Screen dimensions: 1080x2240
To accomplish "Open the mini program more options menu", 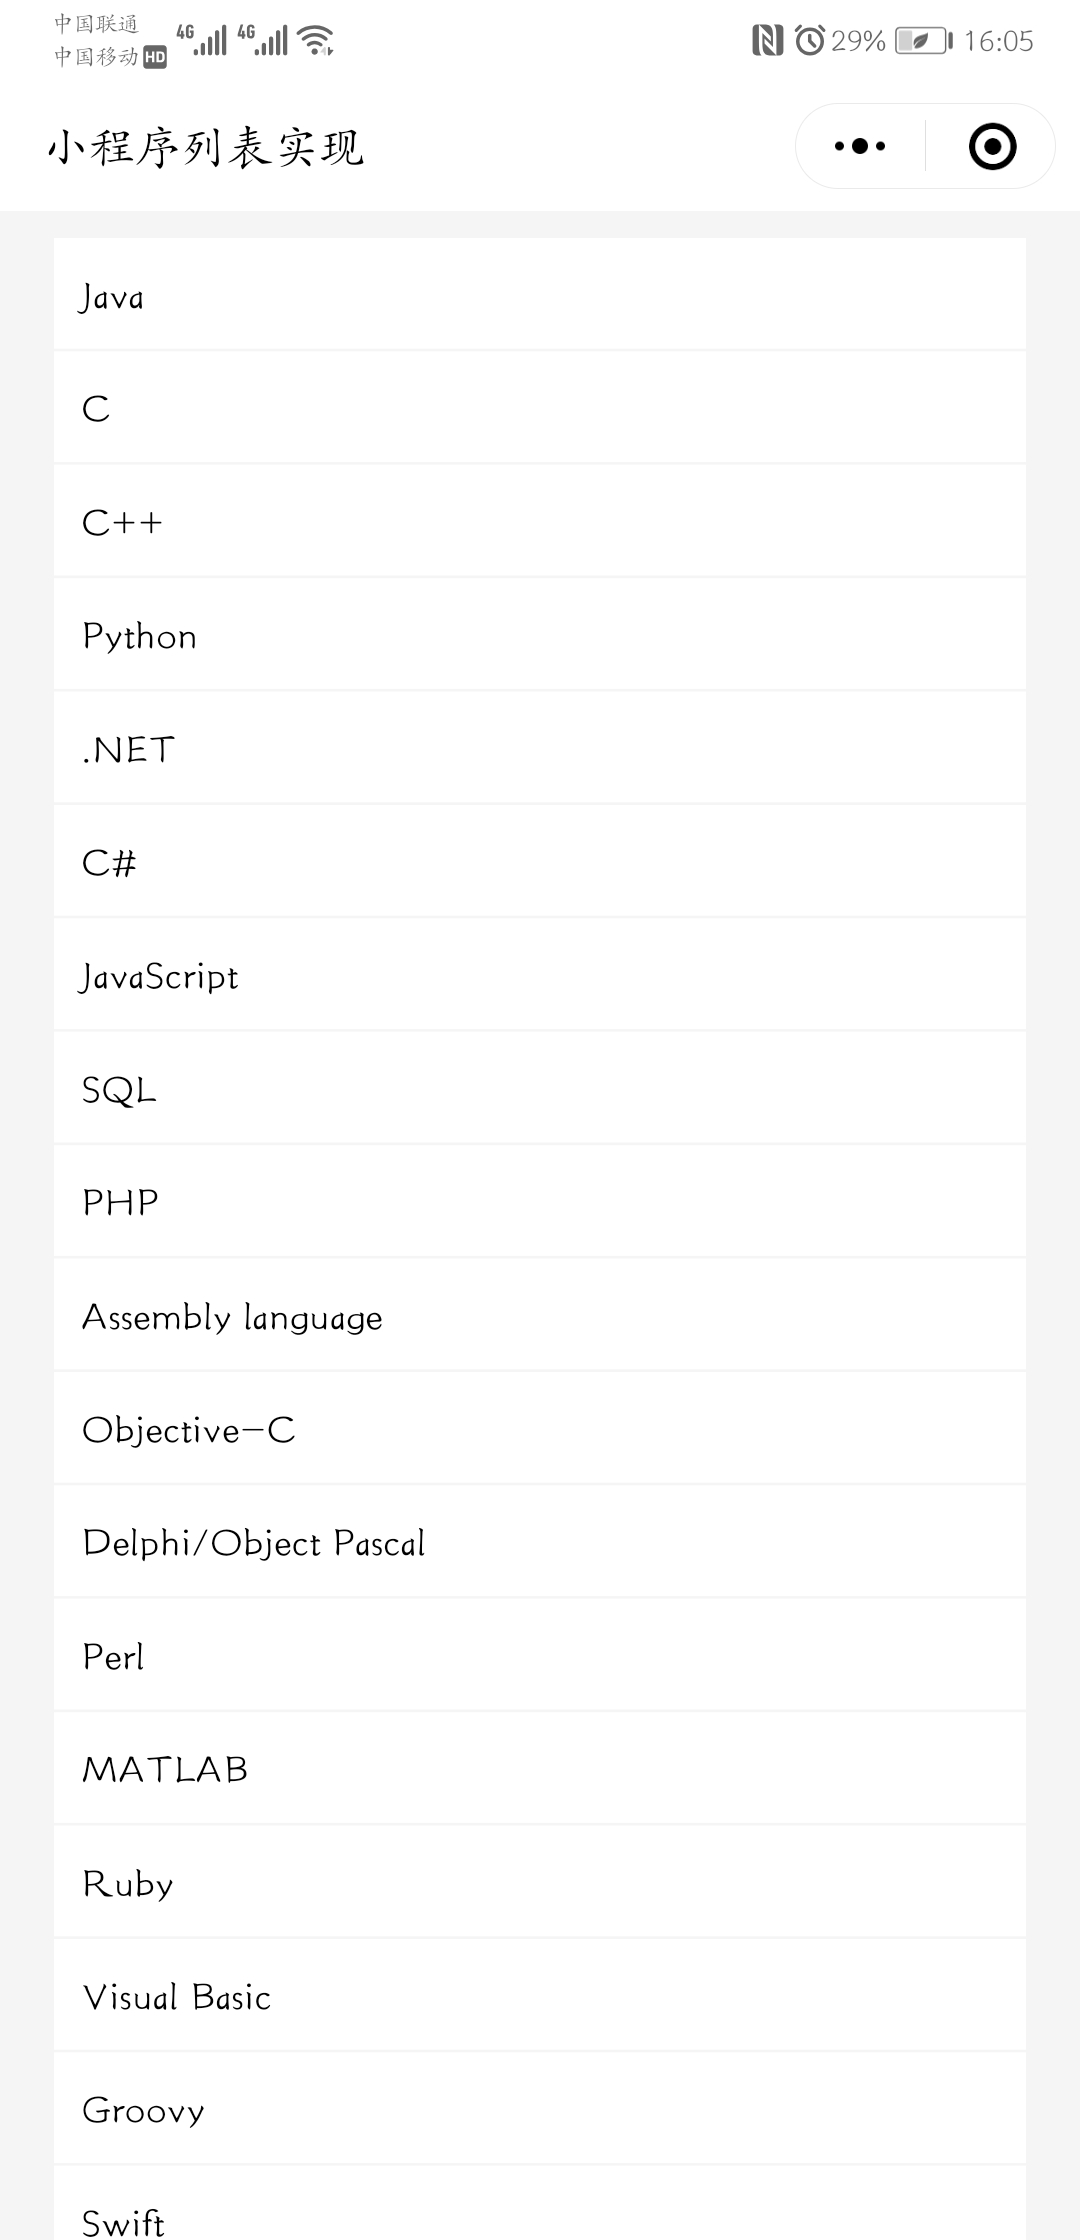I will click(x=860, y=146).
